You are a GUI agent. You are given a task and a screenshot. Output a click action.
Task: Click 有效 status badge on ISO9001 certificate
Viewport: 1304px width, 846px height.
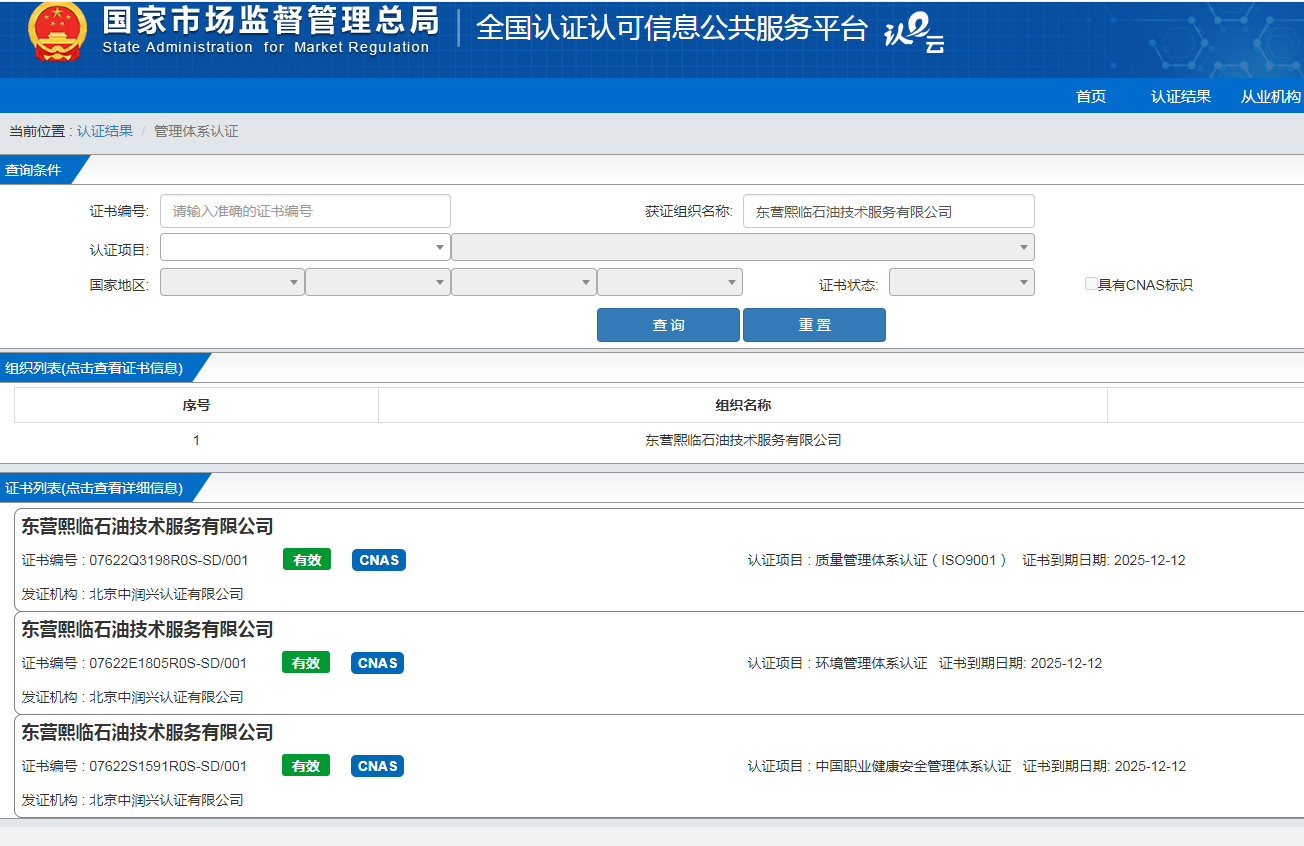tap(306, 560)
